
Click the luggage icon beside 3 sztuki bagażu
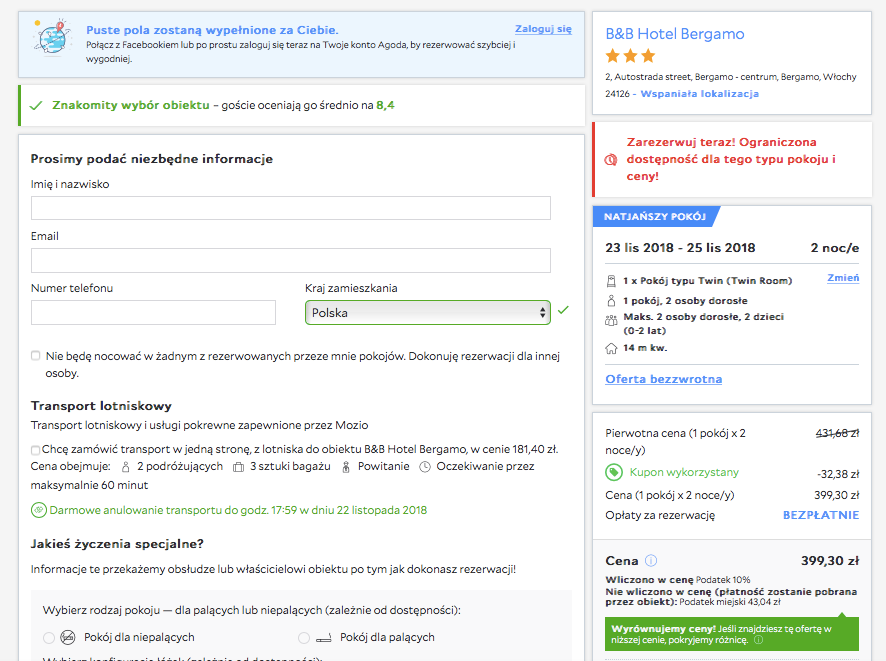tap(238, 467)
